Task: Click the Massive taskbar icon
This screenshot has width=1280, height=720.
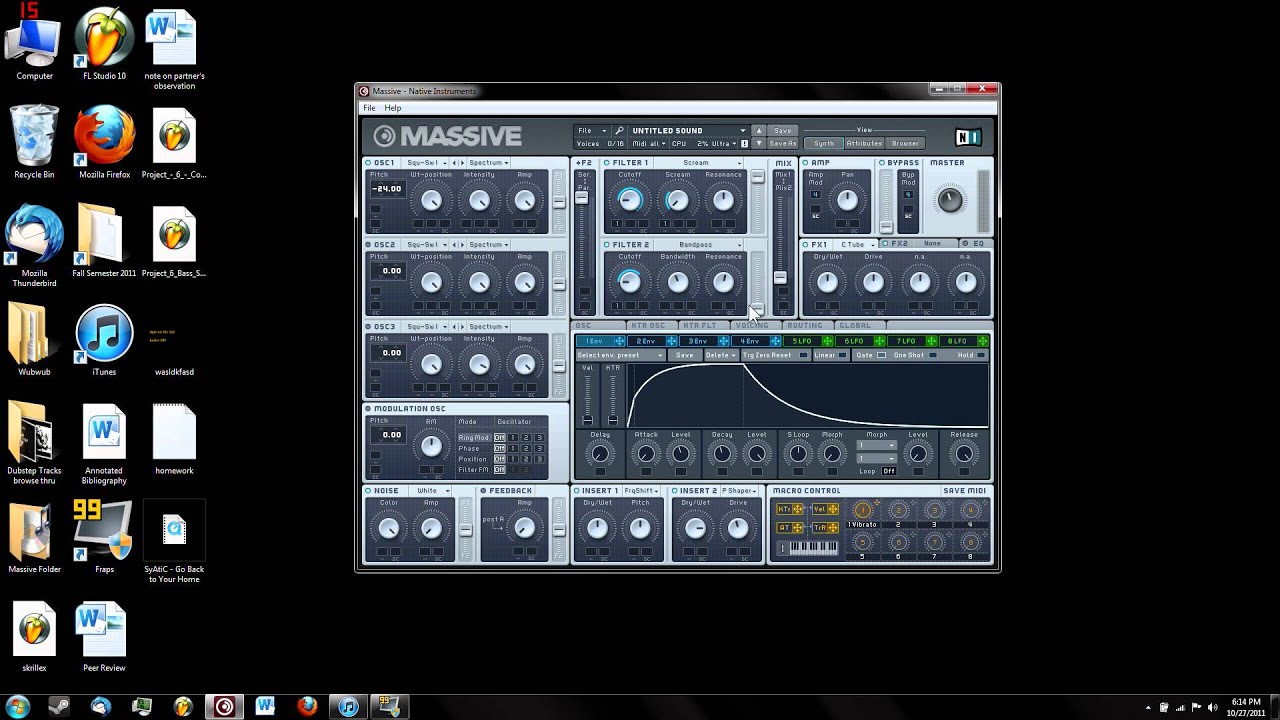Action: 224,706
